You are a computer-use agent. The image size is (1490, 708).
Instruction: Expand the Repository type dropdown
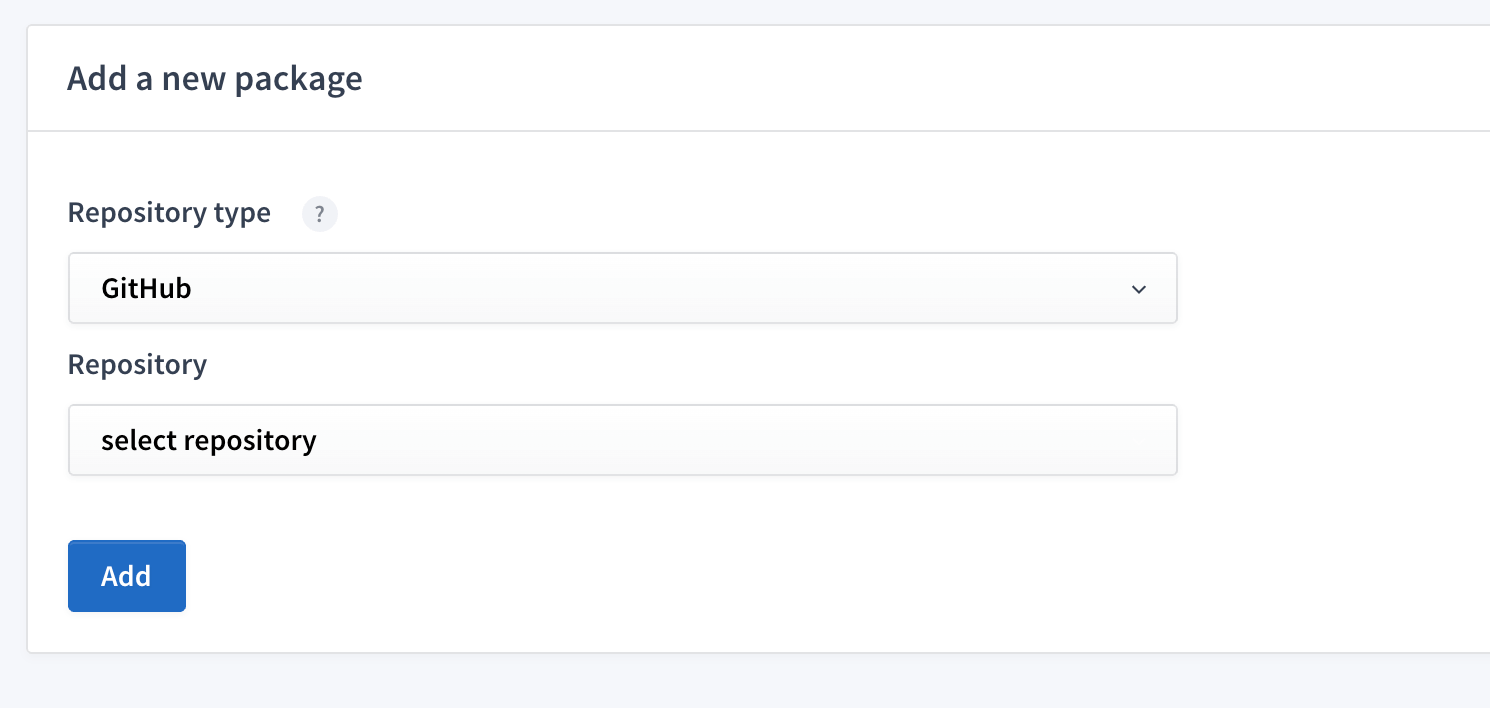coord(622,288)
